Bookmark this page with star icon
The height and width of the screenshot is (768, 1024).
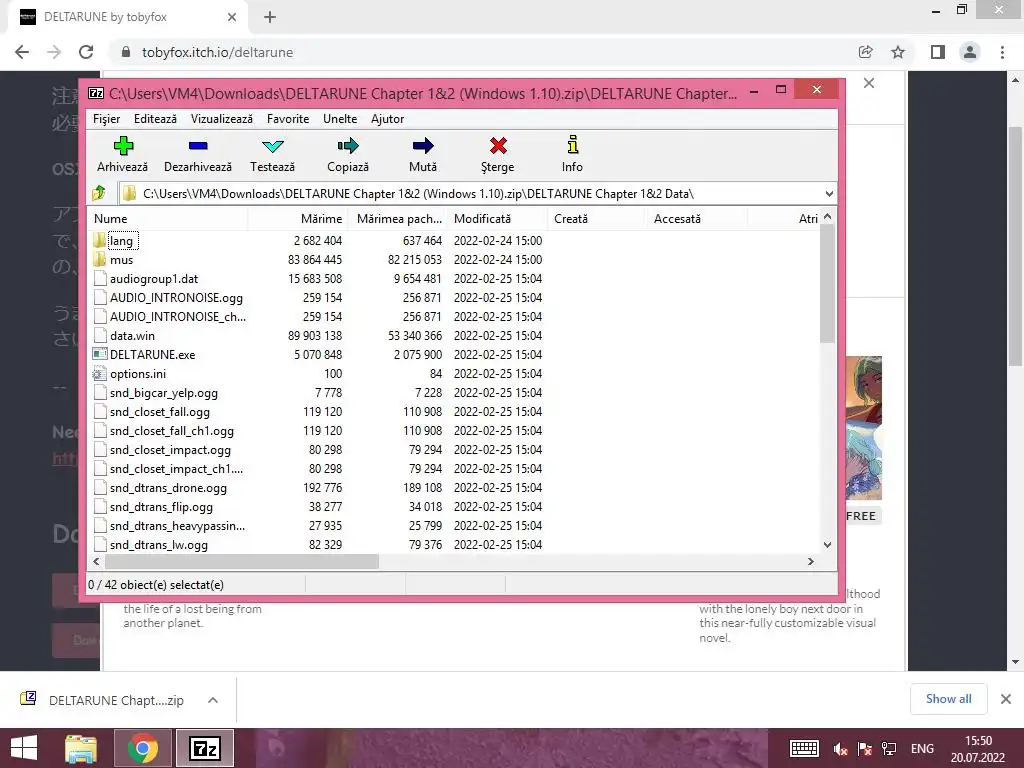[898, 52]
